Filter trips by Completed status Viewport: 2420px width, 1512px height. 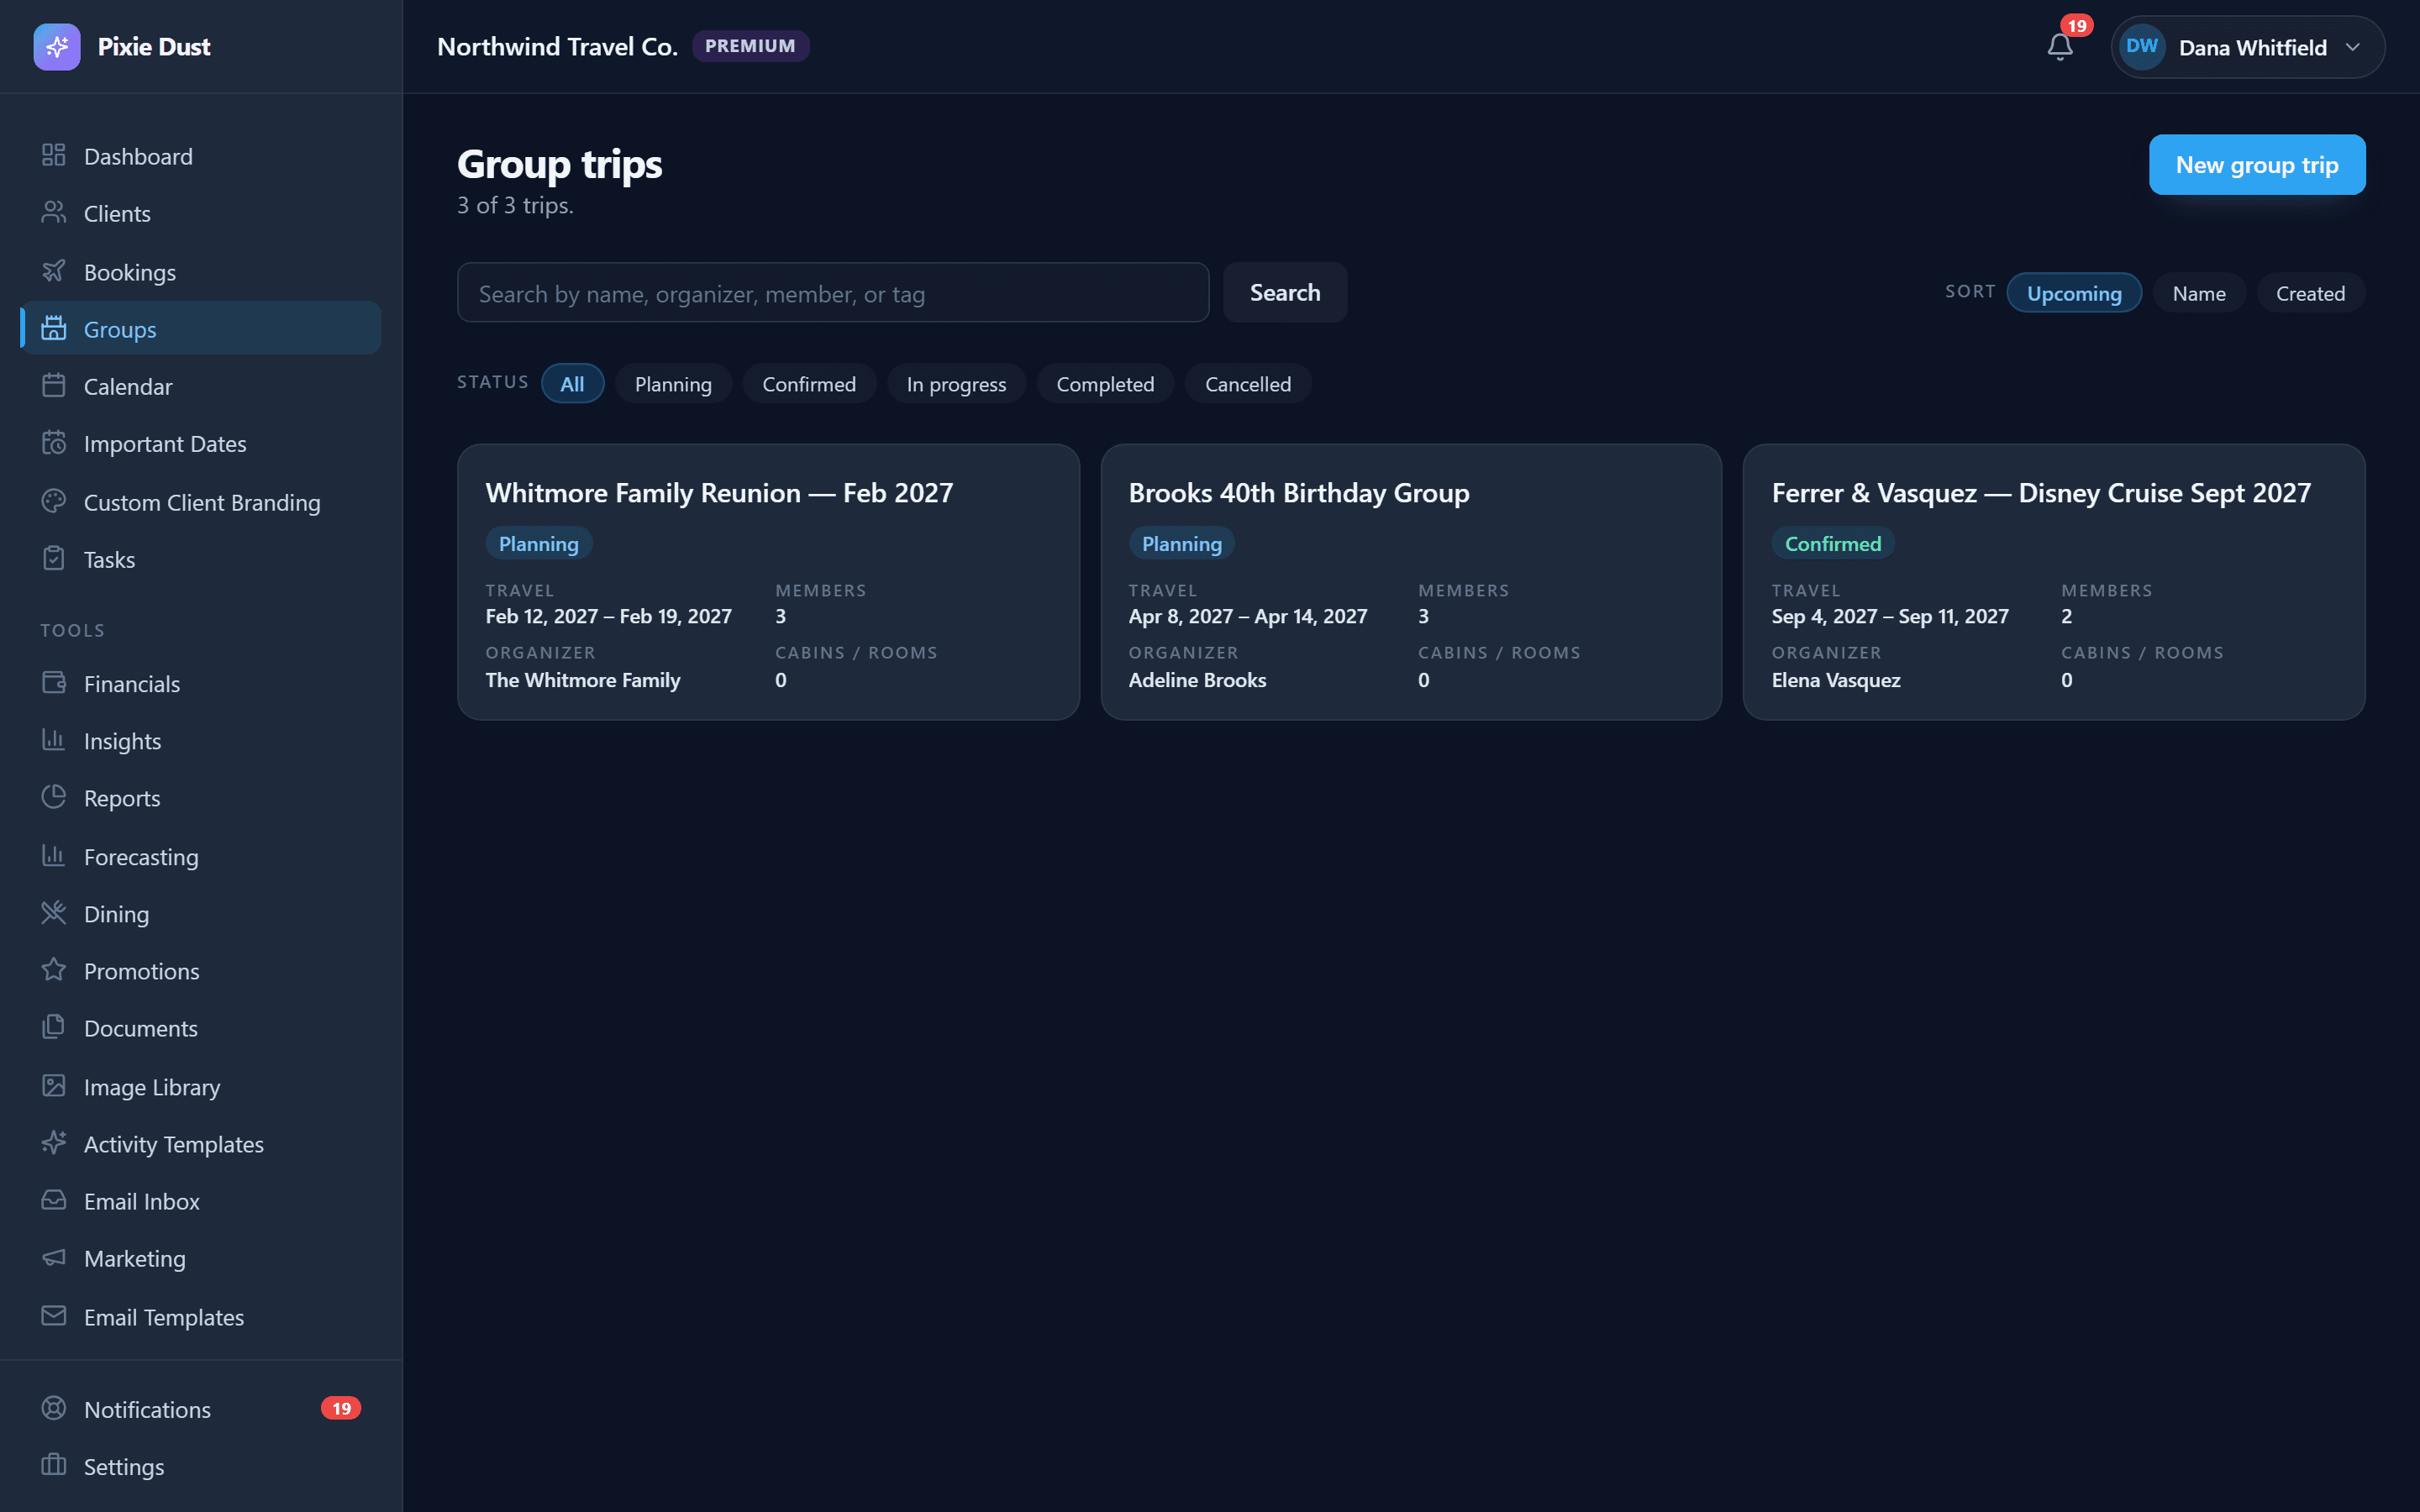(1105, 384)
